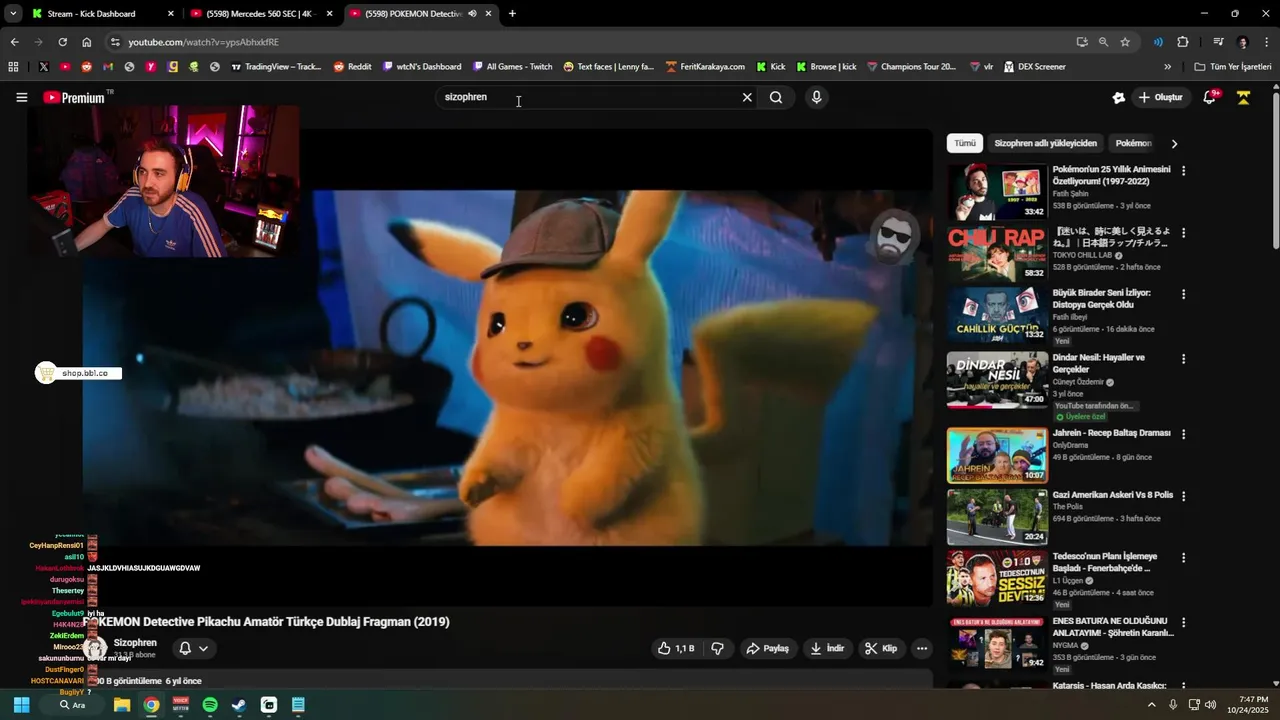The height and width of the screenshot is (720, 1280).
Task: Play the Pokémon 25 Yıllık Anime thumbnail
Action: pyautogui.click(x=997, y=191)
